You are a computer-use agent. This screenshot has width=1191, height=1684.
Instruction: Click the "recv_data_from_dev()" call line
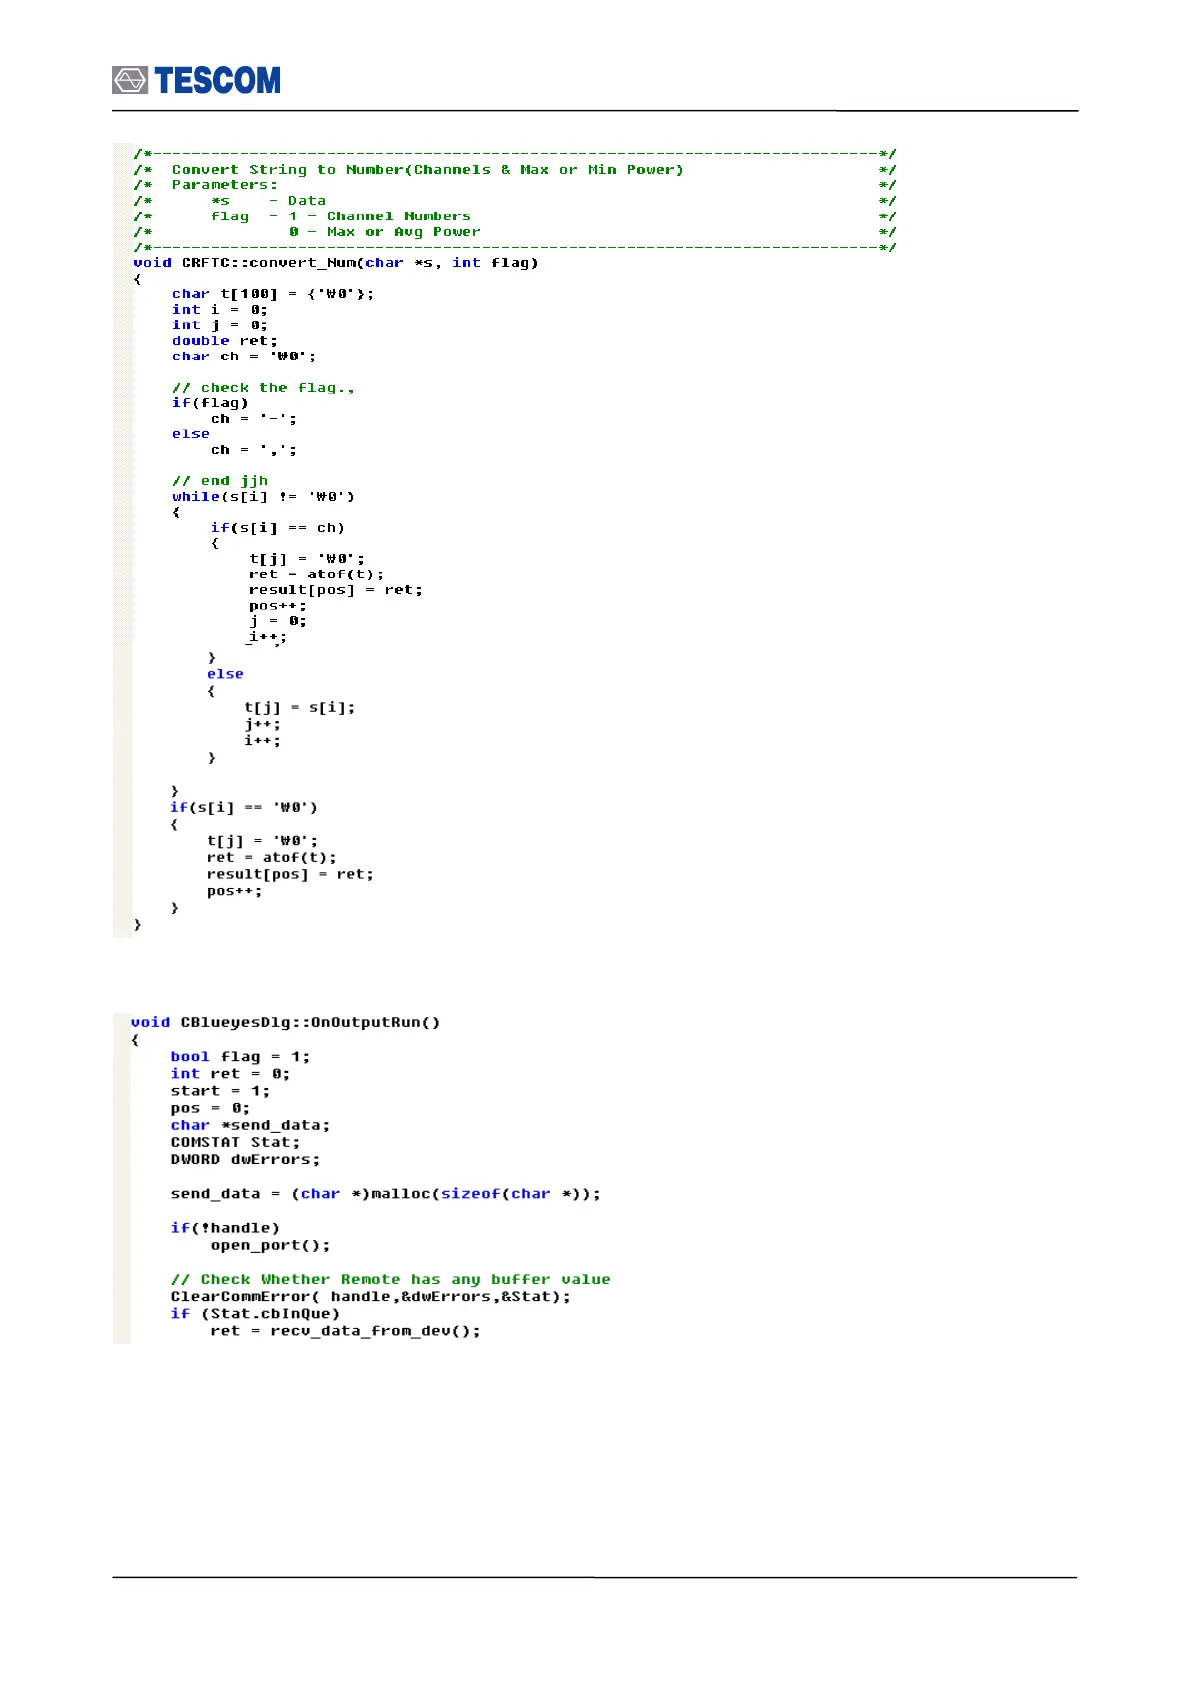pyautogui.click(x=345, y=1331)
